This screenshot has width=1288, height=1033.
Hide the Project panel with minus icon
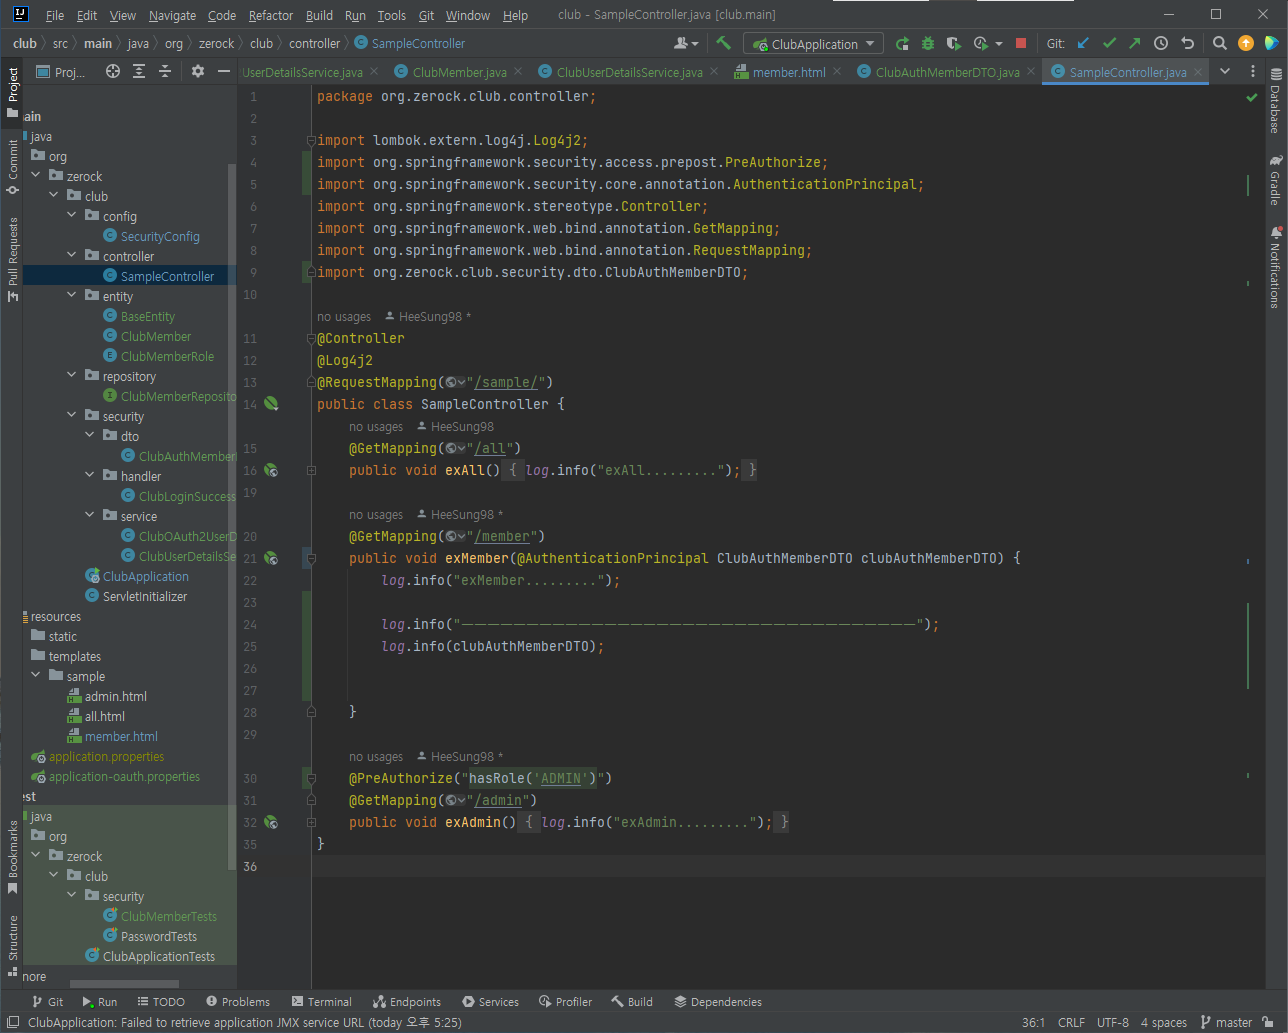pyautogui.click(x=224, y=71)
